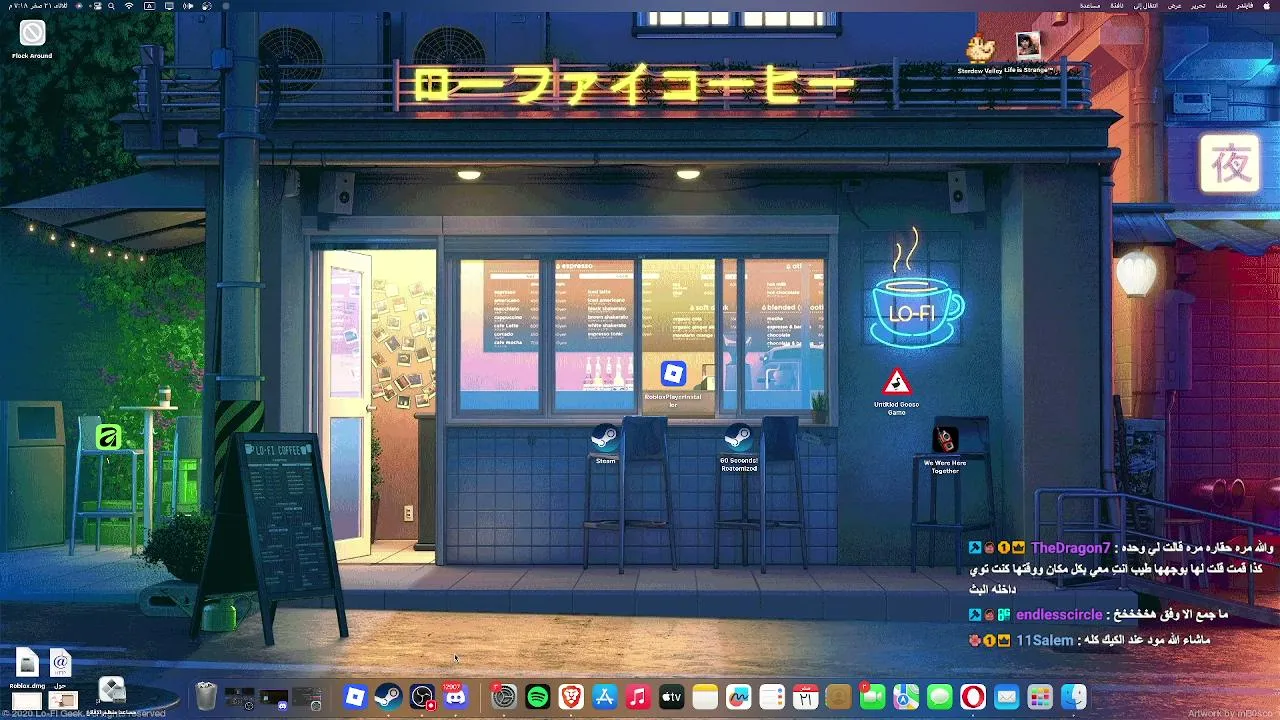The image size is (1280, 720).
Task: Click the endlesscircle username in chat overlay
Action: [1059, 615]
